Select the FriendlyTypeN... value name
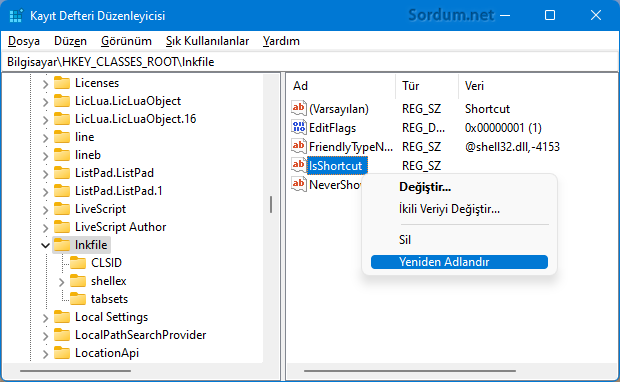Screen dimensions: 620x382 [351, 147]
